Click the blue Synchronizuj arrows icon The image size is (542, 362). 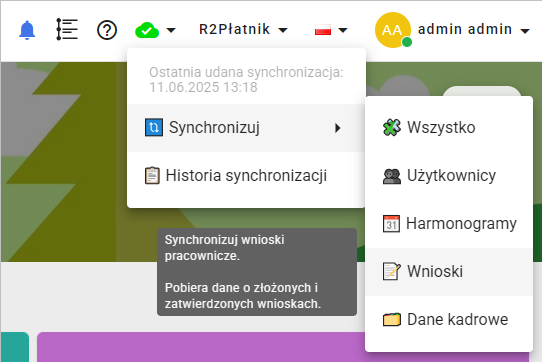(154, 128)
